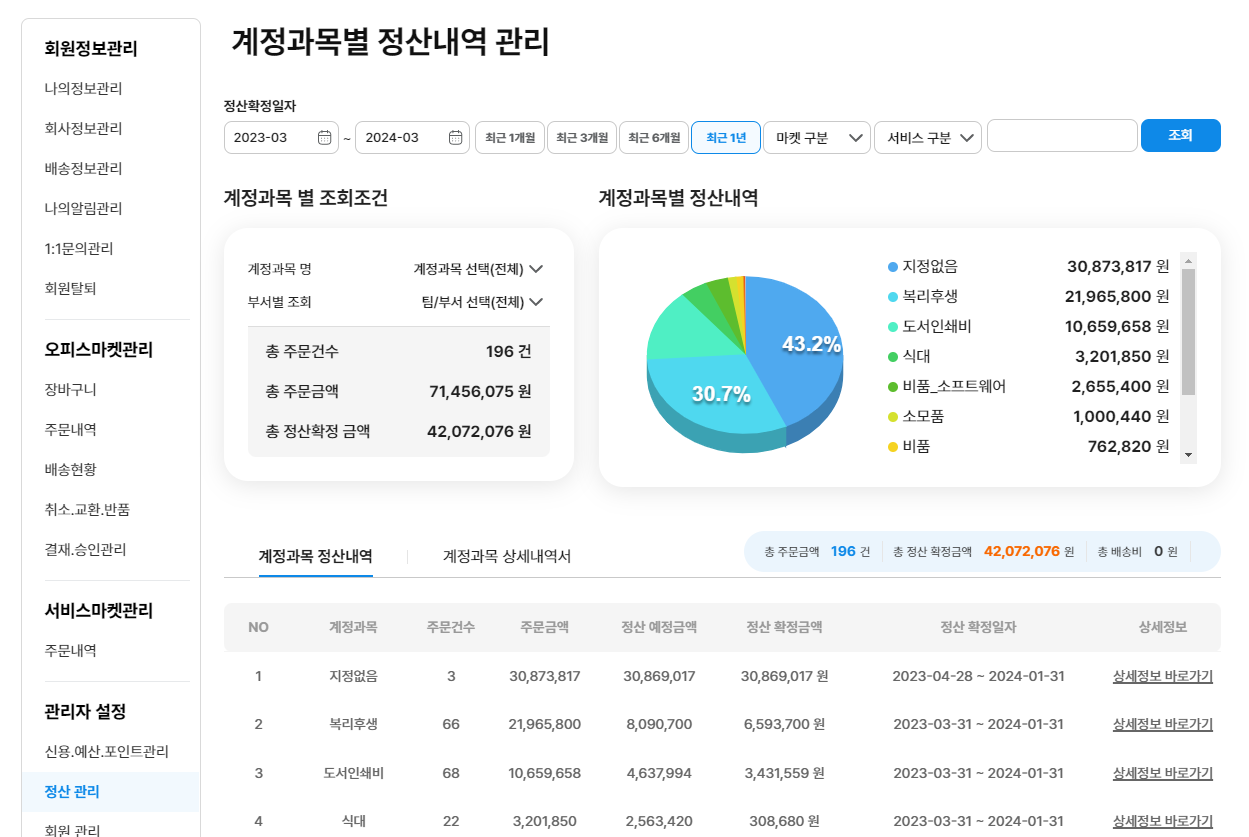Open the 계정과목 선택(전체) dropdown
This screenshot has height=837, width=1249.
click(x=478, y=269)
